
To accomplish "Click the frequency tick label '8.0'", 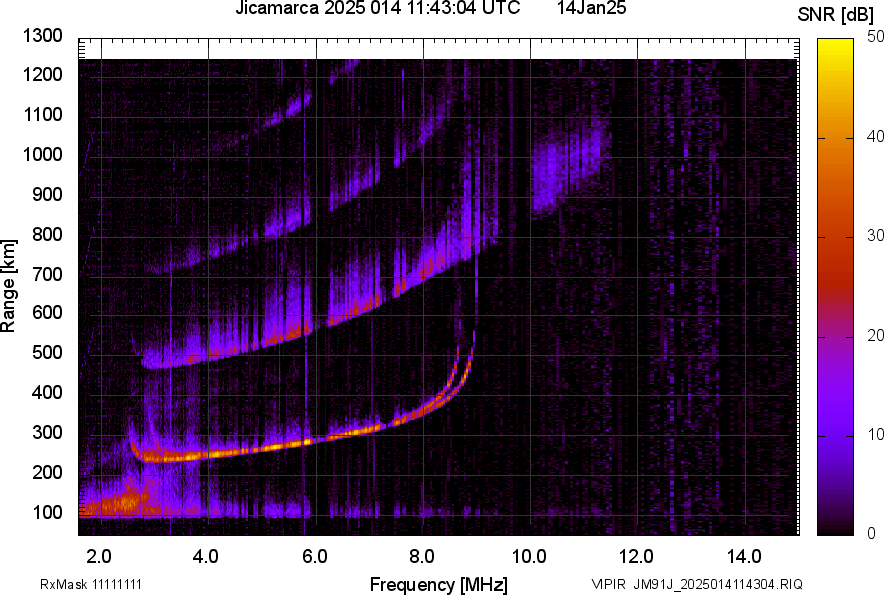I will click(422, 557).
